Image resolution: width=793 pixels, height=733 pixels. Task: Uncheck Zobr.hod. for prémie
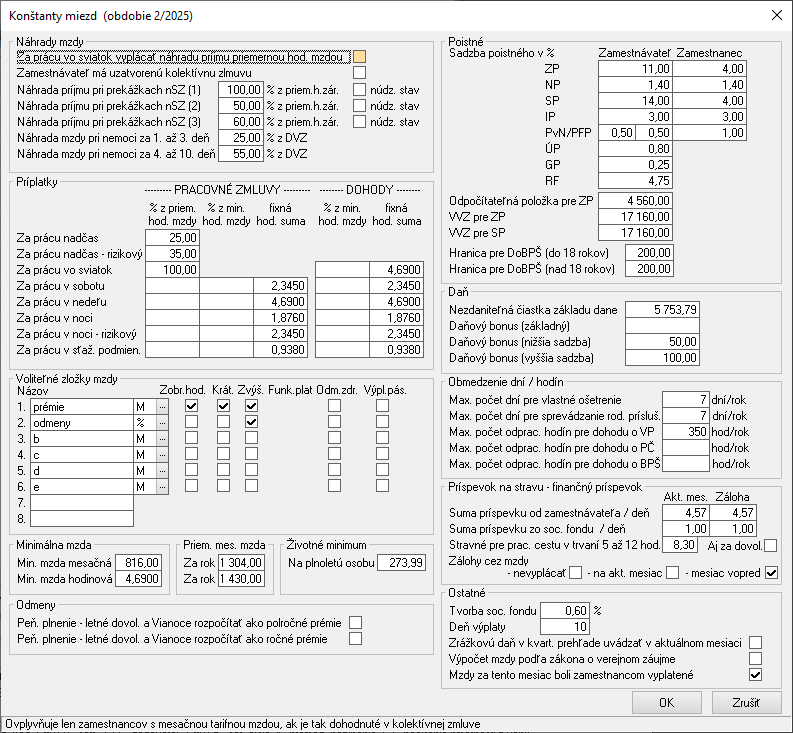(x=192, y=405)
